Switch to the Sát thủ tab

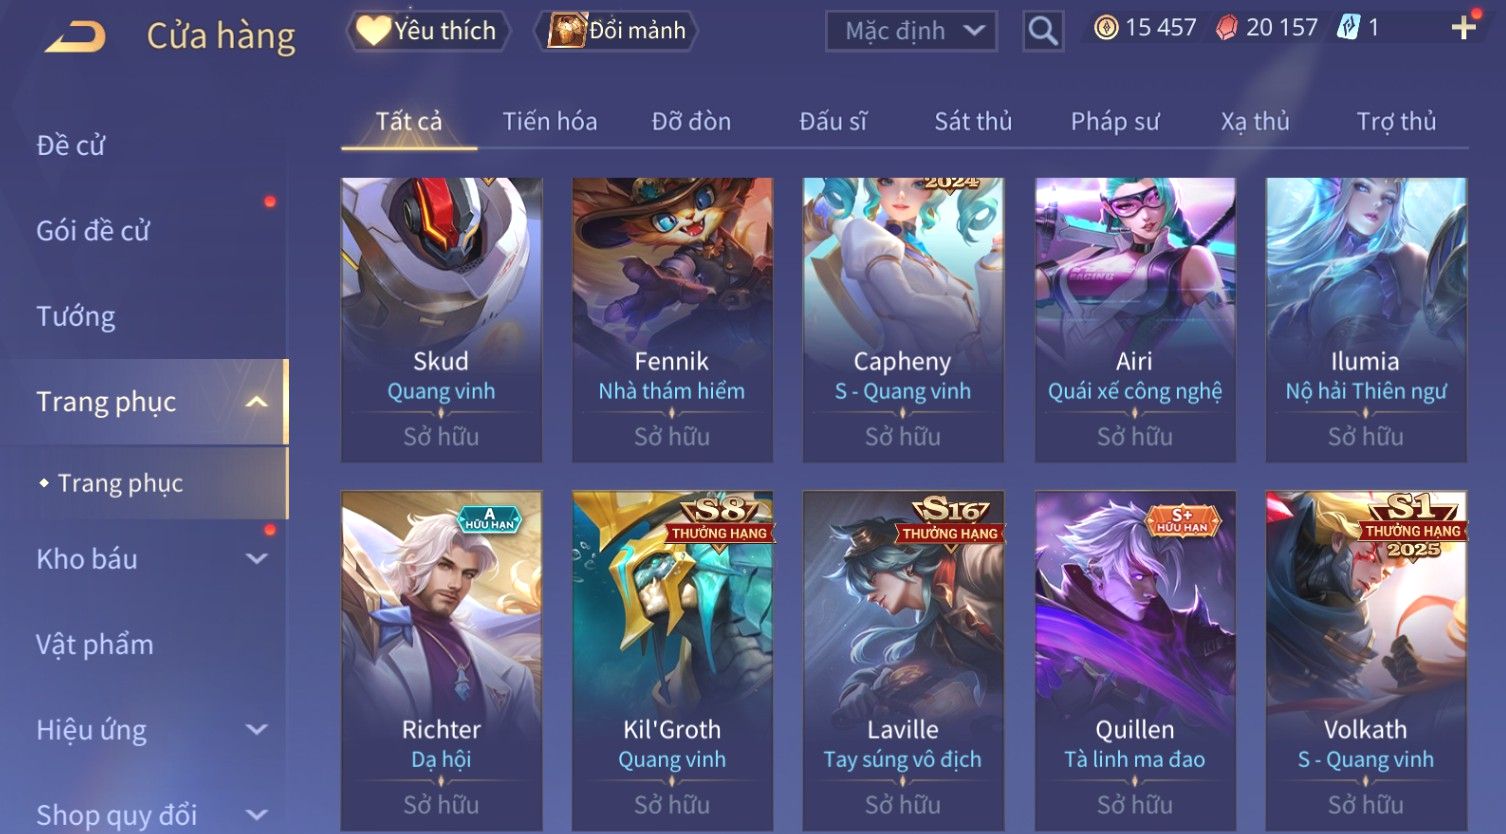tap(973, 122)
